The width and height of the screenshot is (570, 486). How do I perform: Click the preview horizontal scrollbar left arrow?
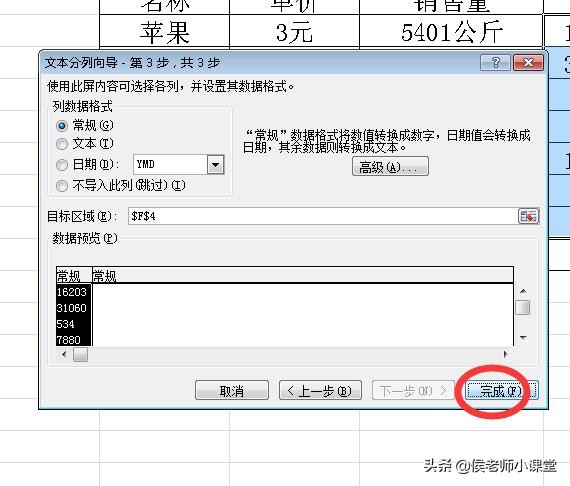click(64, 354)
